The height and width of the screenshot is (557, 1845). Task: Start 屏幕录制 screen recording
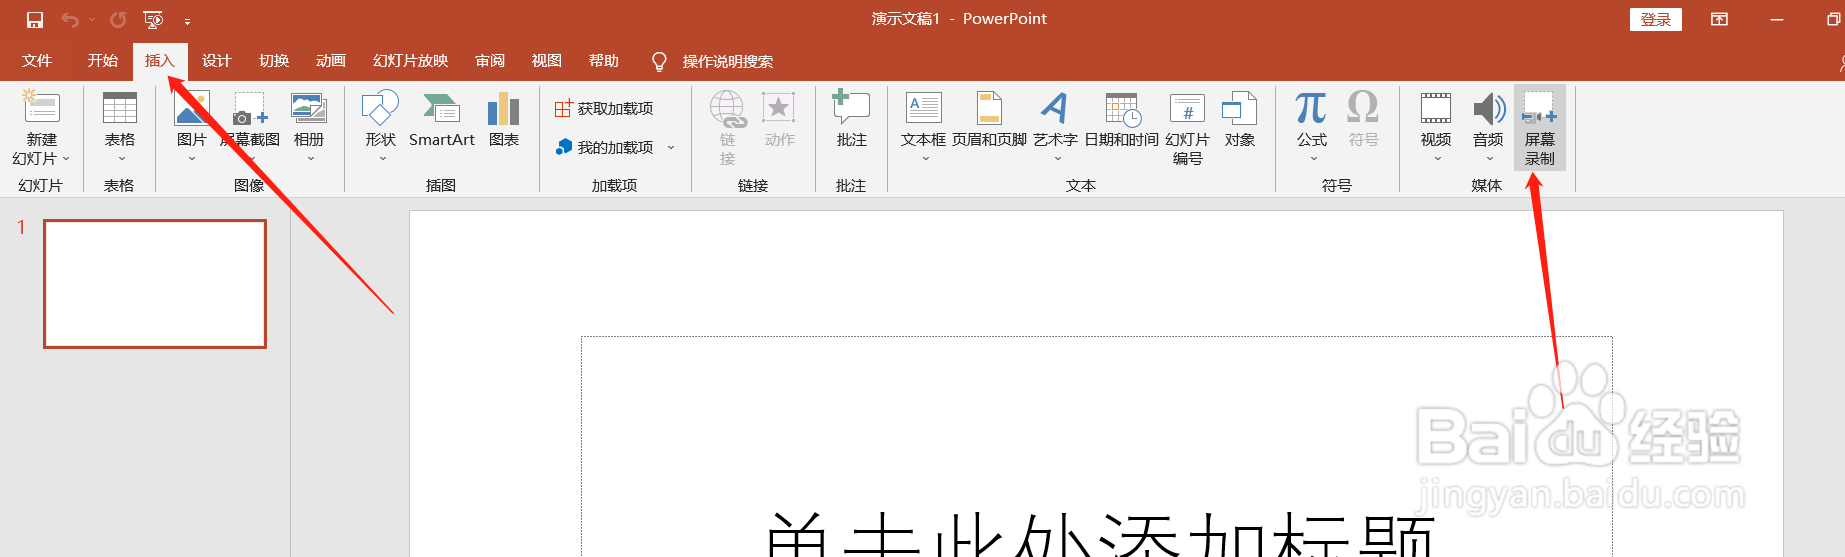1540,128
